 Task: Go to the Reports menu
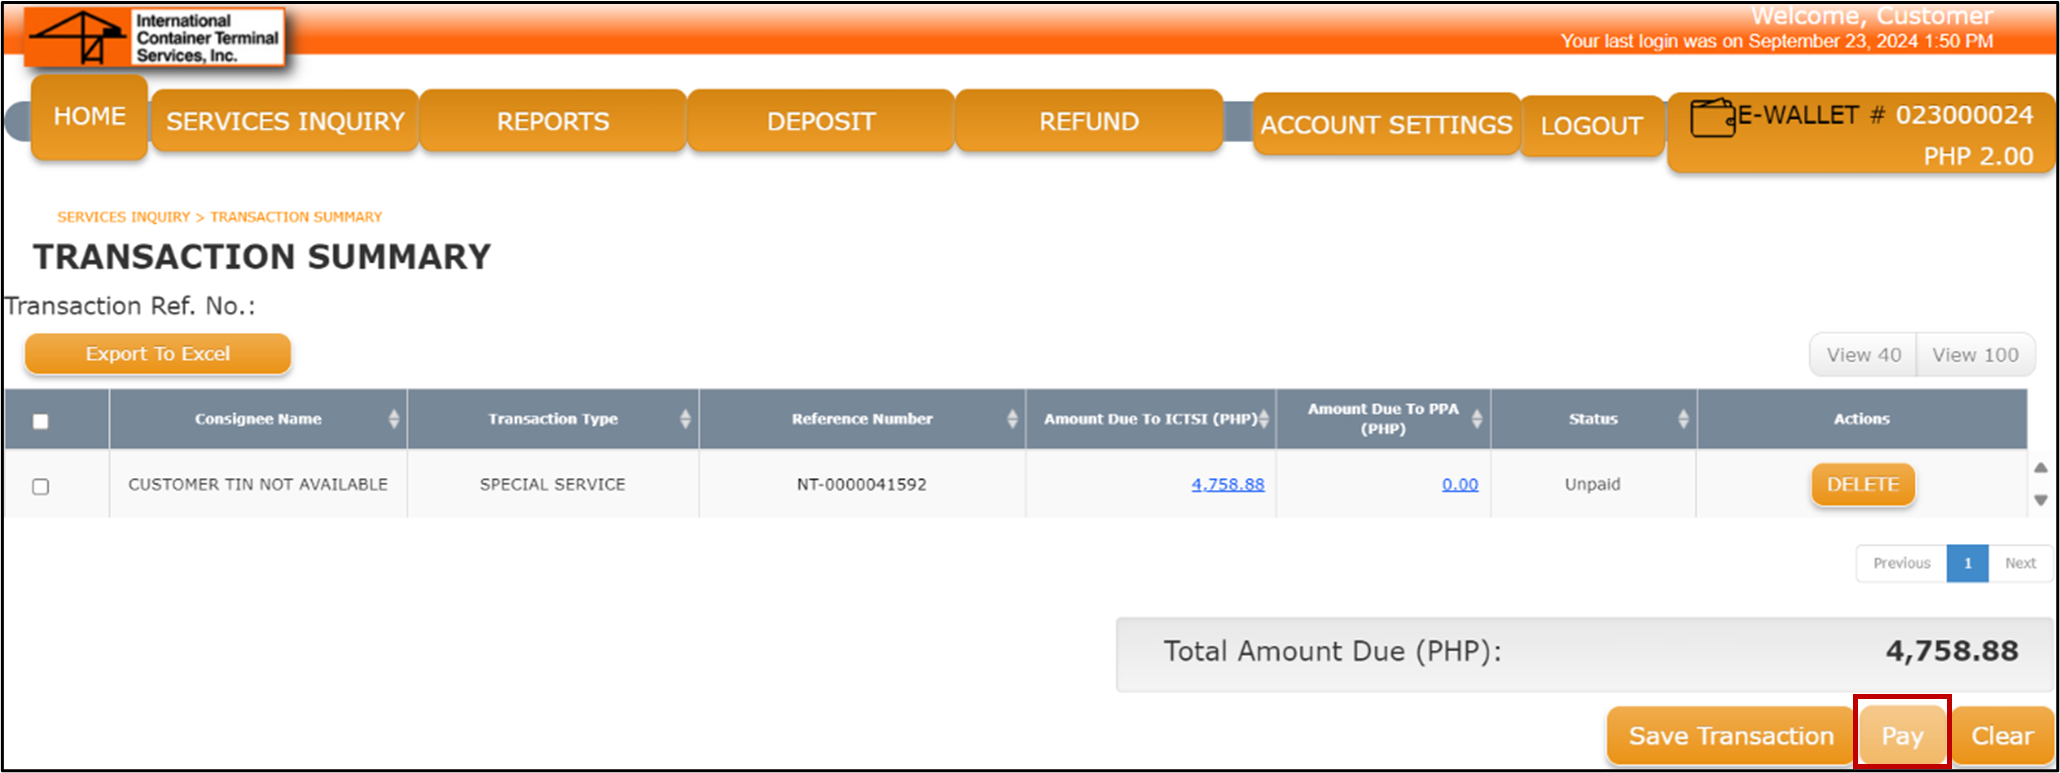point(553,121)
